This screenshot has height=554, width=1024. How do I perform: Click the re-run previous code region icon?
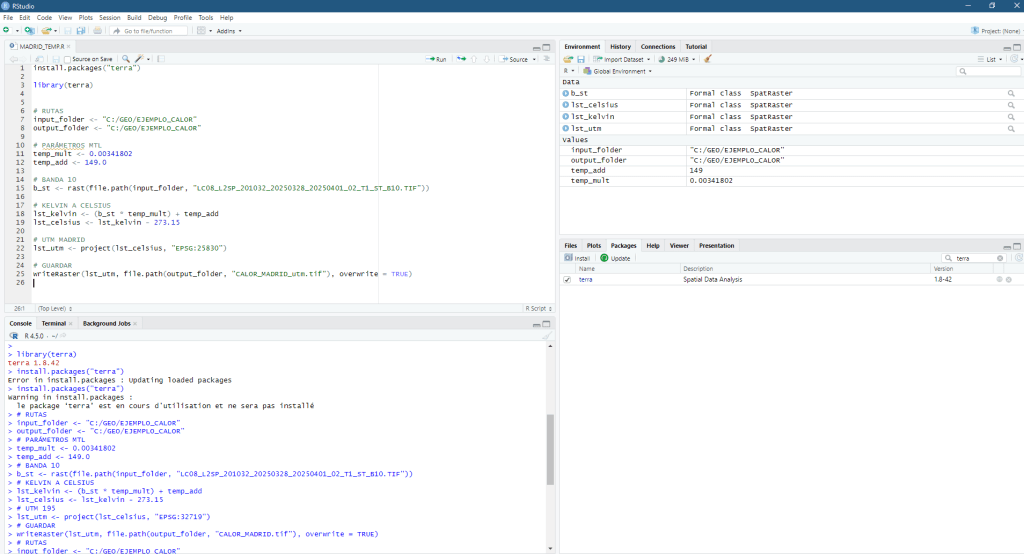(462, 59)
